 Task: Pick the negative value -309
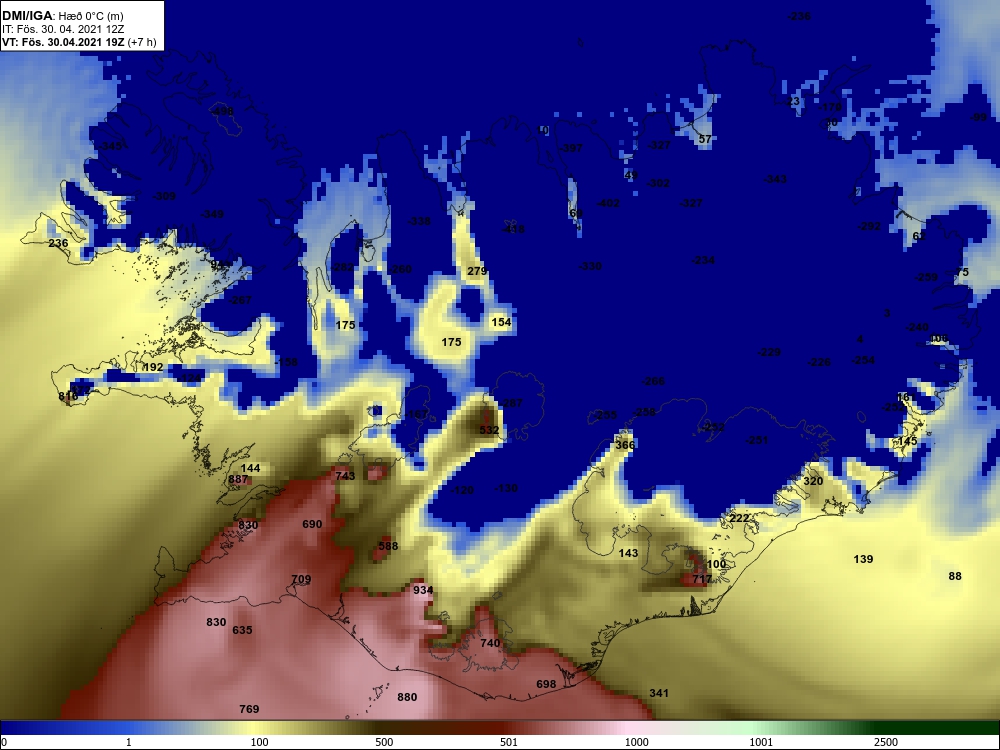164,196
